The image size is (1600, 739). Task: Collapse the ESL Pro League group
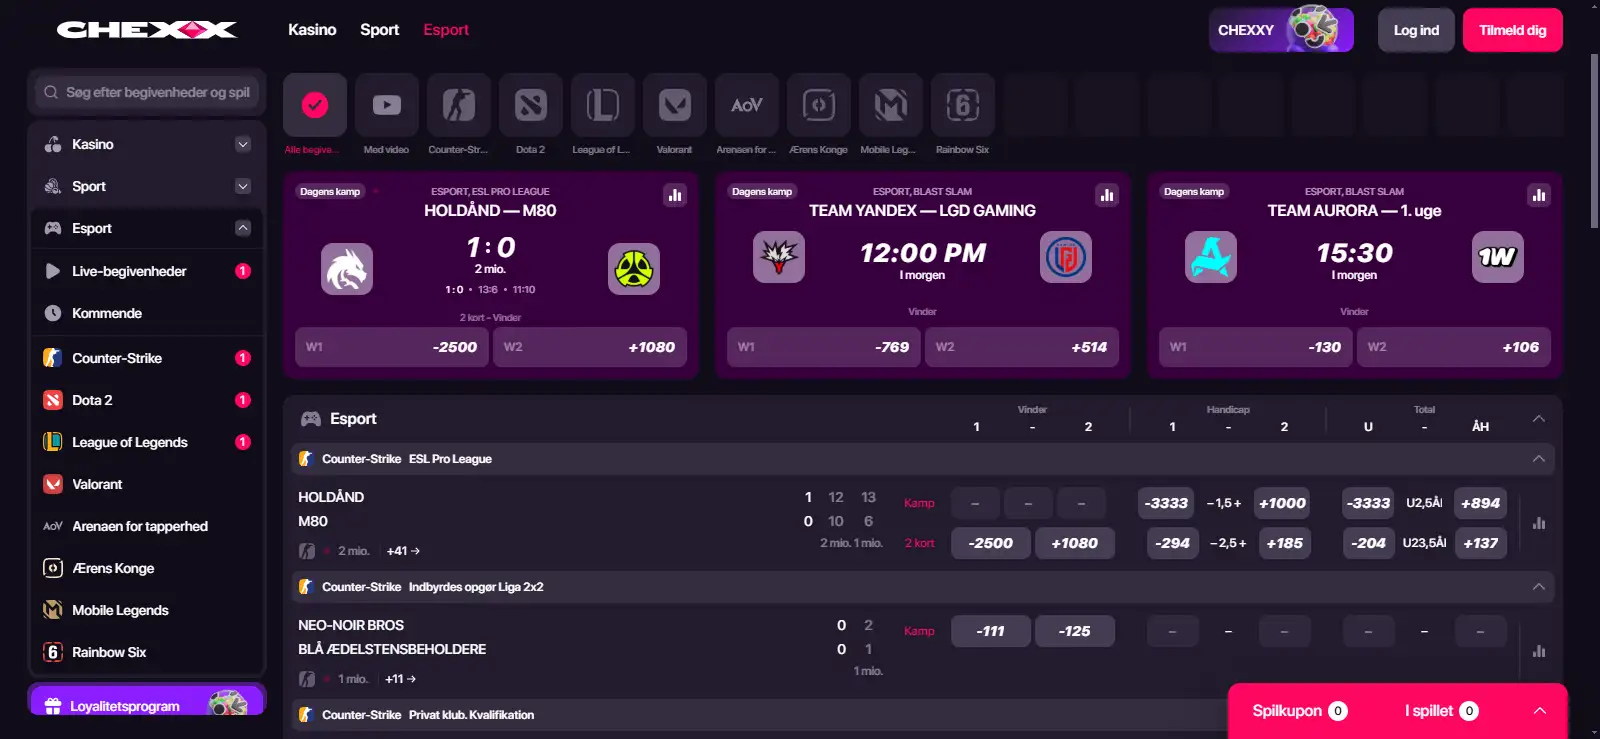[x=1539, y=459]
